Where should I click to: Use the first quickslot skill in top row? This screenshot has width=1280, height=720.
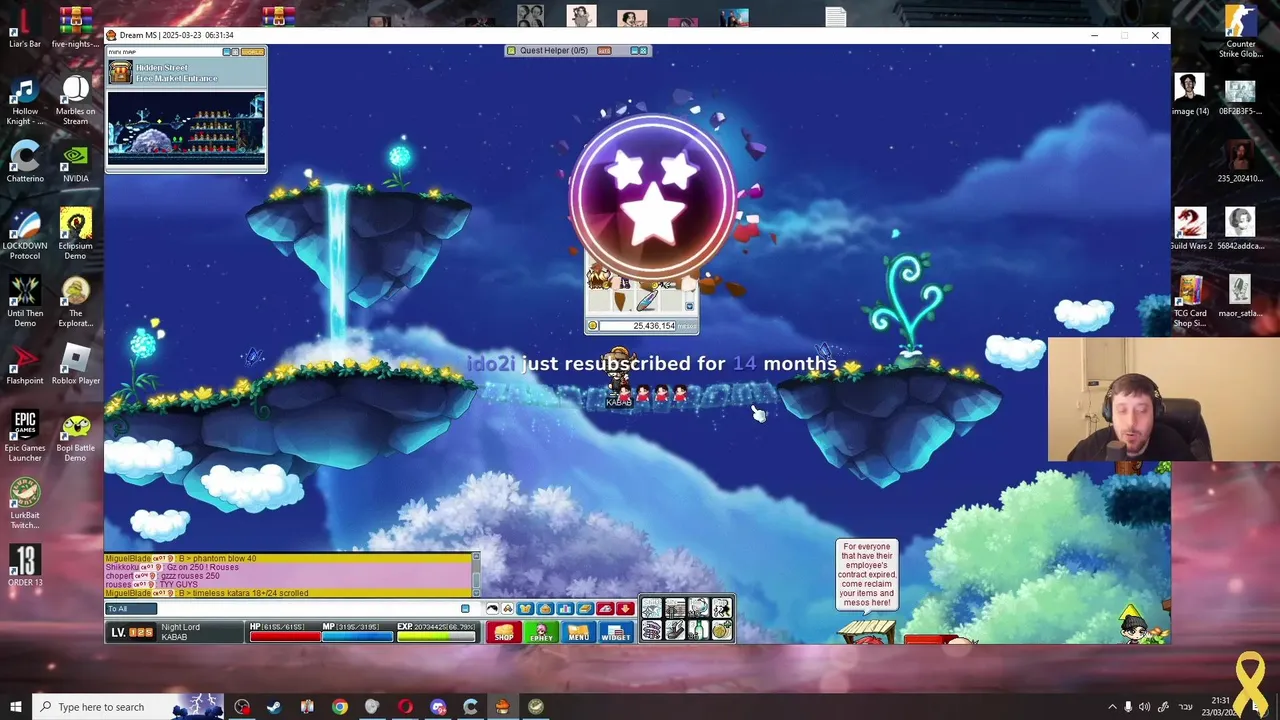(652, 608)
